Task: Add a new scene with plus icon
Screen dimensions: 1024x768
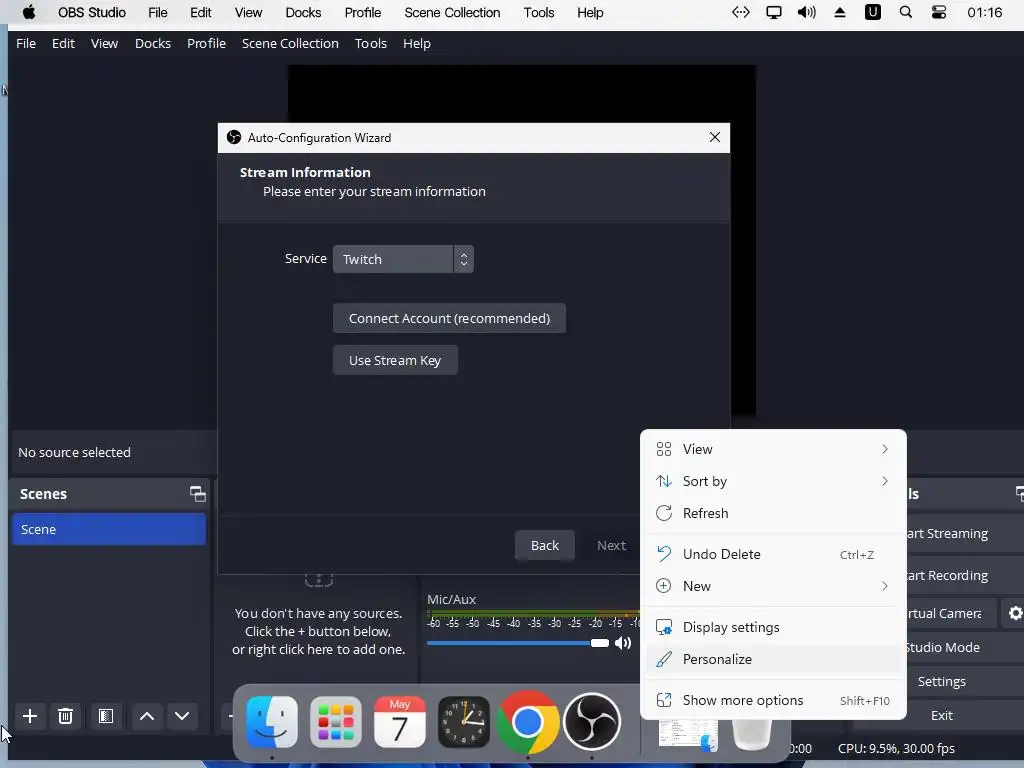Action: pos(29,716)
